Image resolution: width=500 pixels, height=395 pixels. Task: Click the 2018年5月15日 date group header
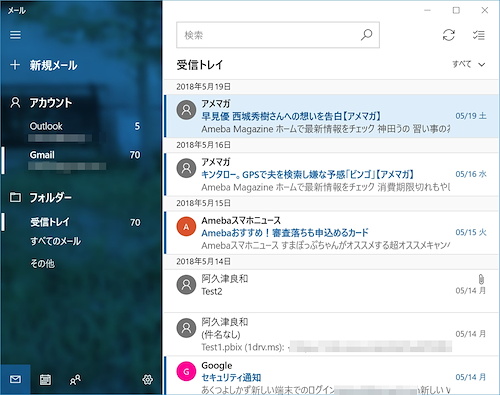coord(203,203)
